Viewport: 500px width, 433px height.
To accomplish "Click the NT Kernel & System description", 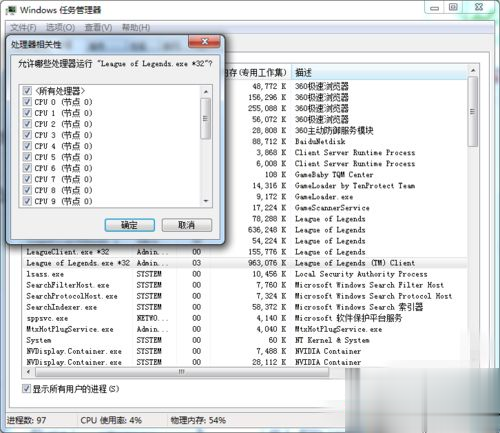I will click(x=332, y=340).
